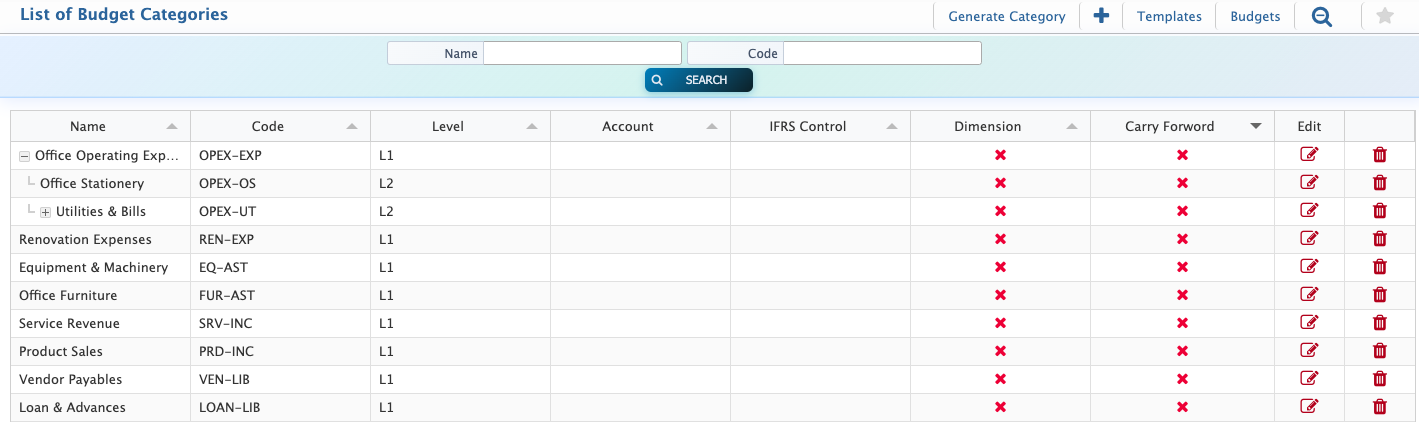
Task: Expand the Utilities & Bills node
Action: coord(46,212)
